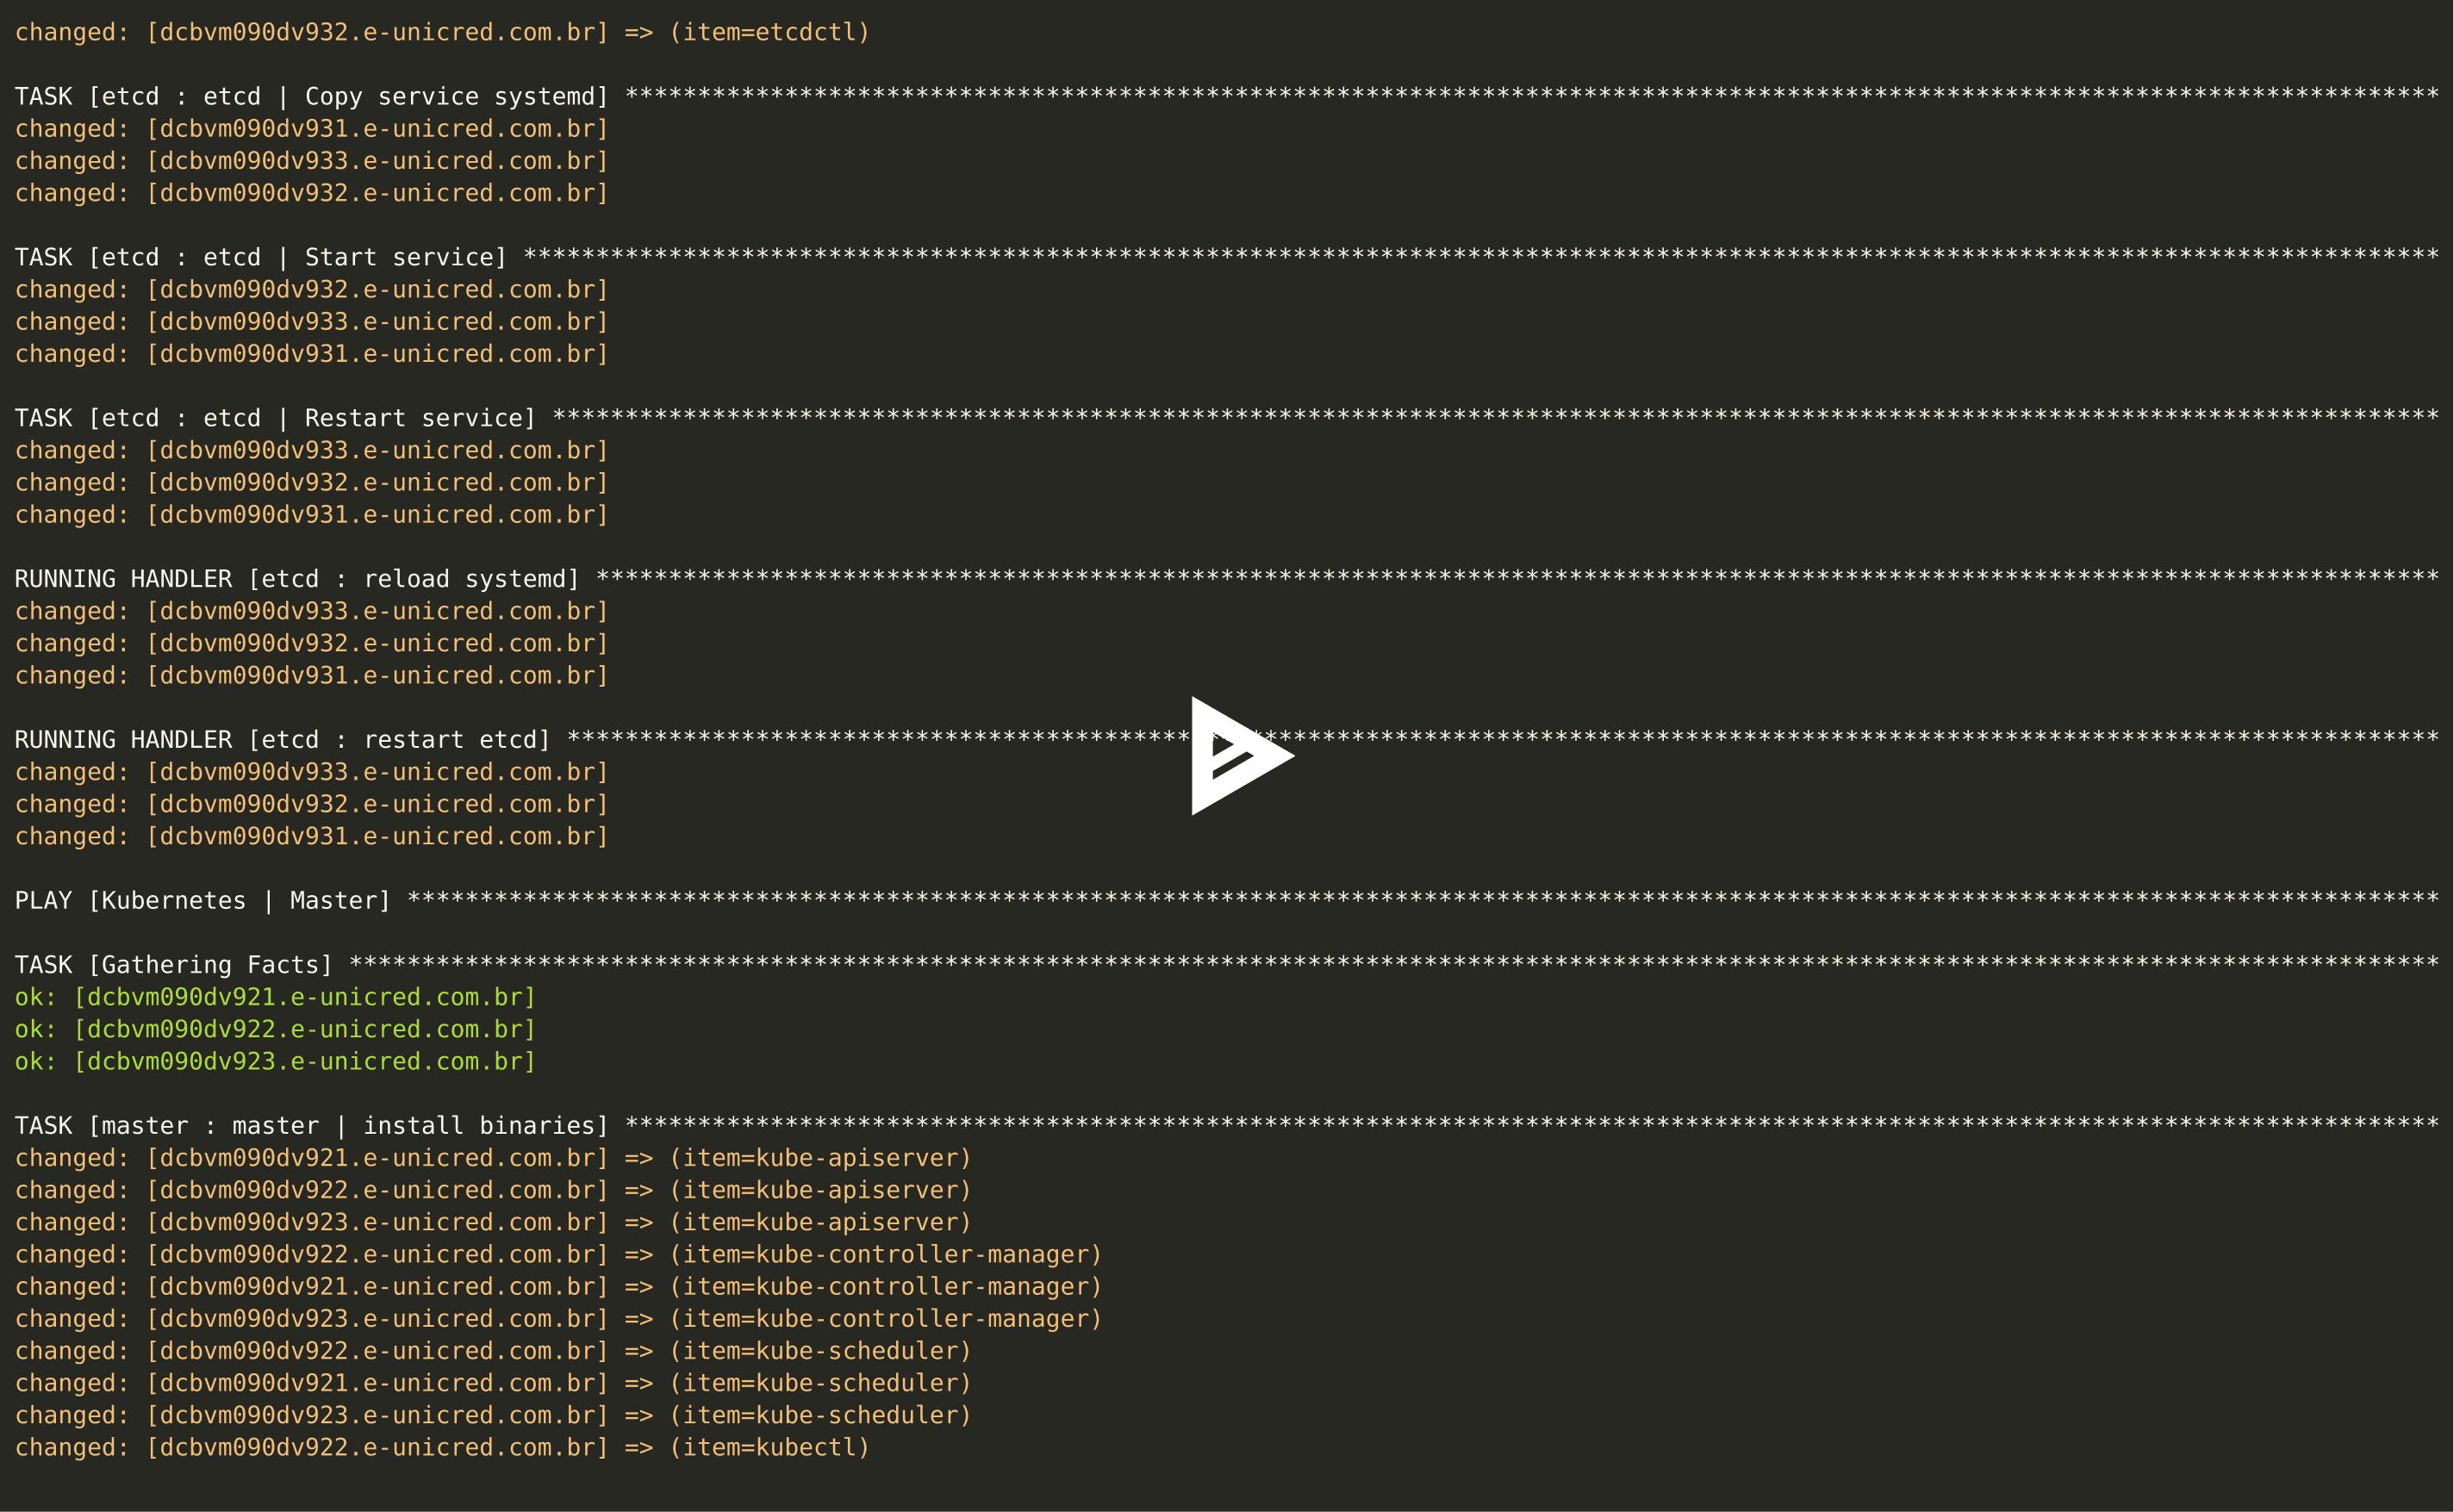Click dv933 changed line under Start service task

pyautogui.click(x=311, y=322)
